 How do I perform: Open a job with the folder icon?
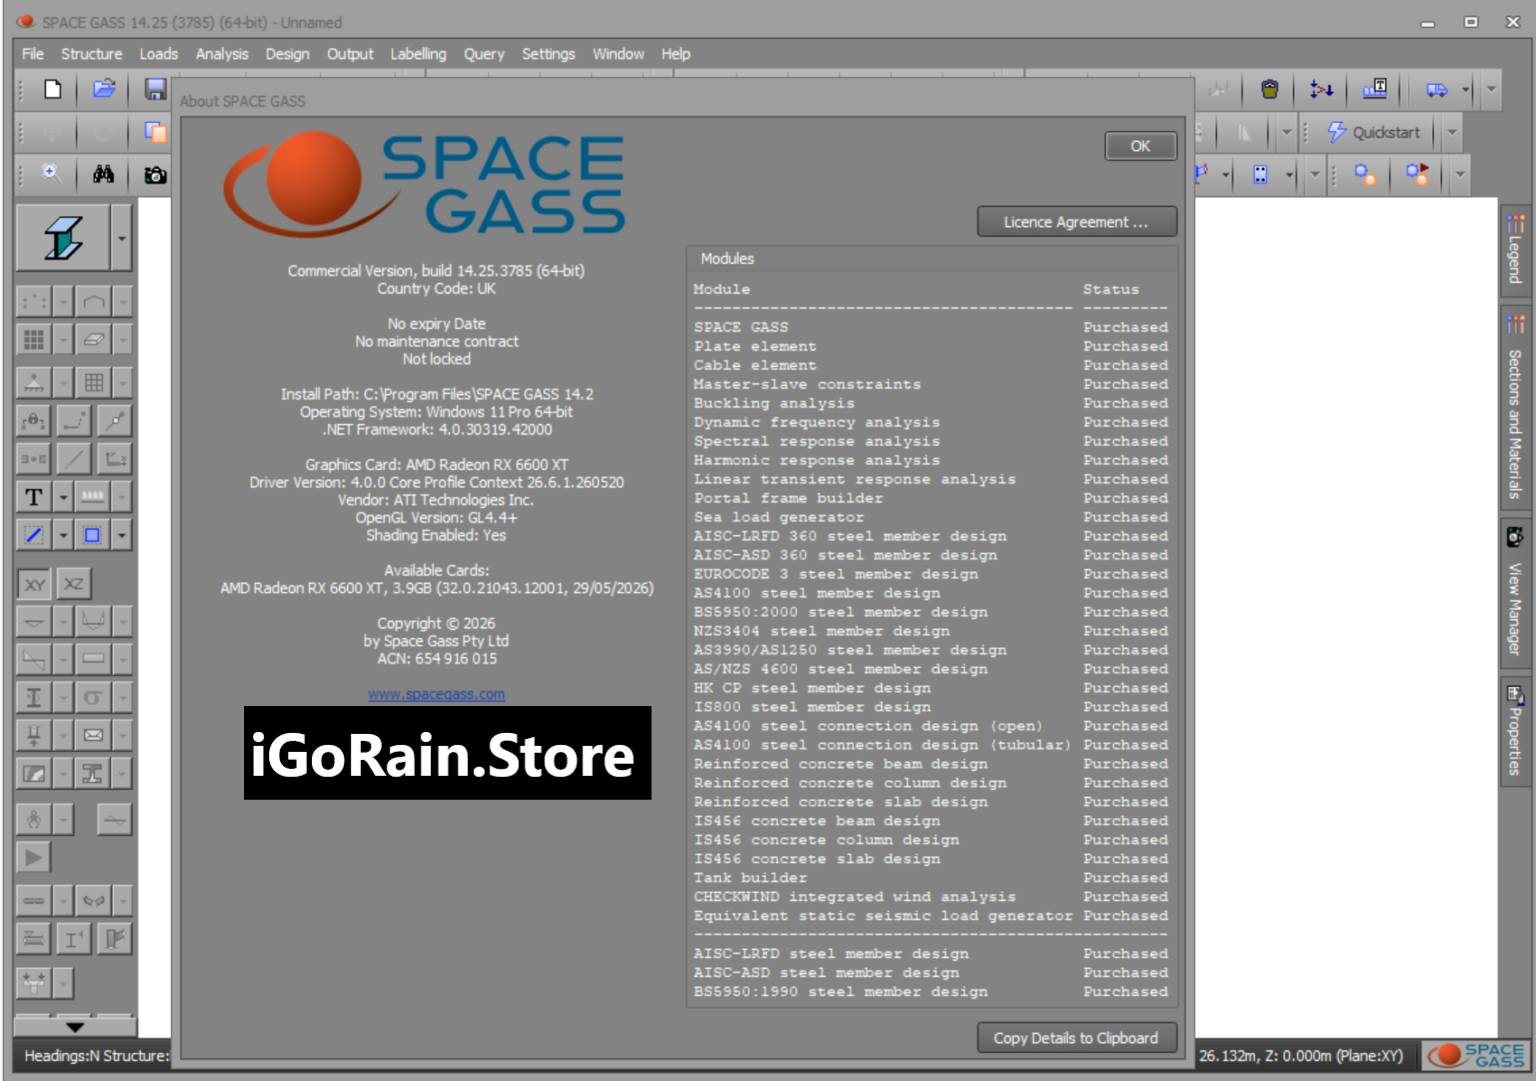pyautogui.click(x=104, y=89)
